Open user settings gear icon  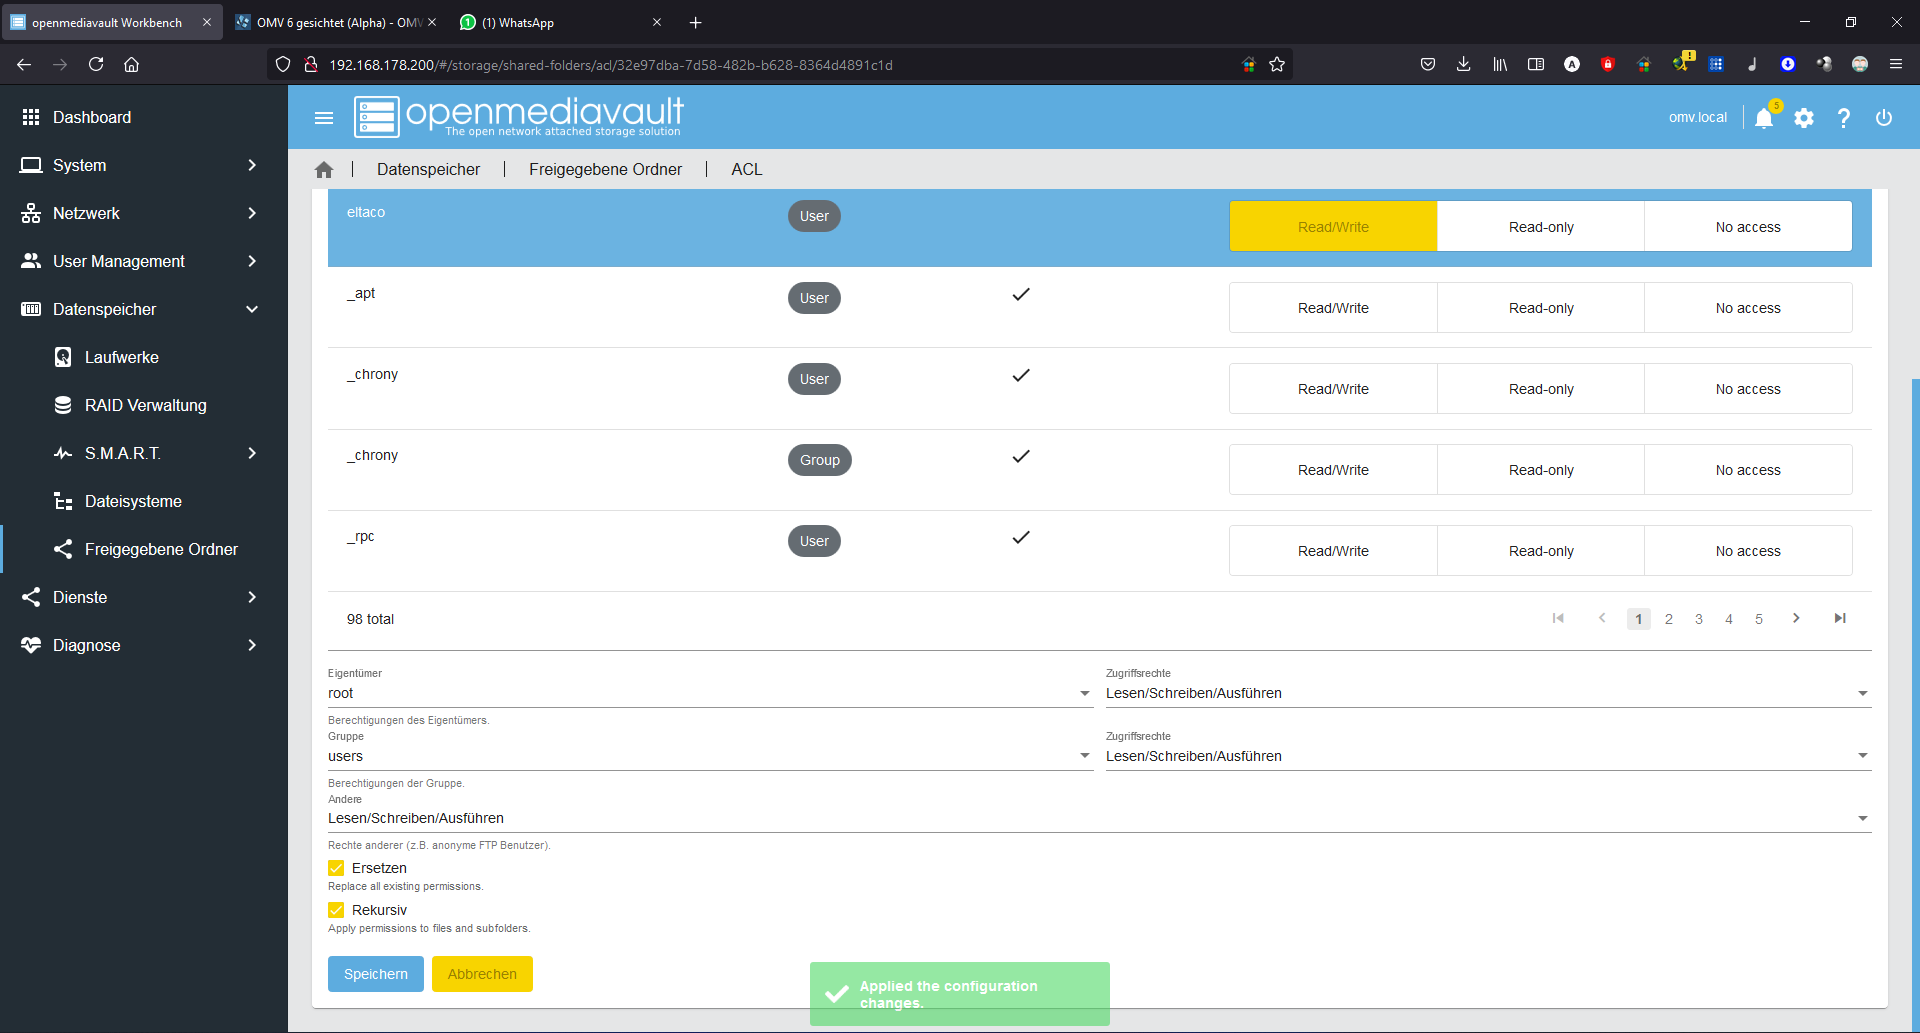pyautogui.click(x=1804, y=118)
